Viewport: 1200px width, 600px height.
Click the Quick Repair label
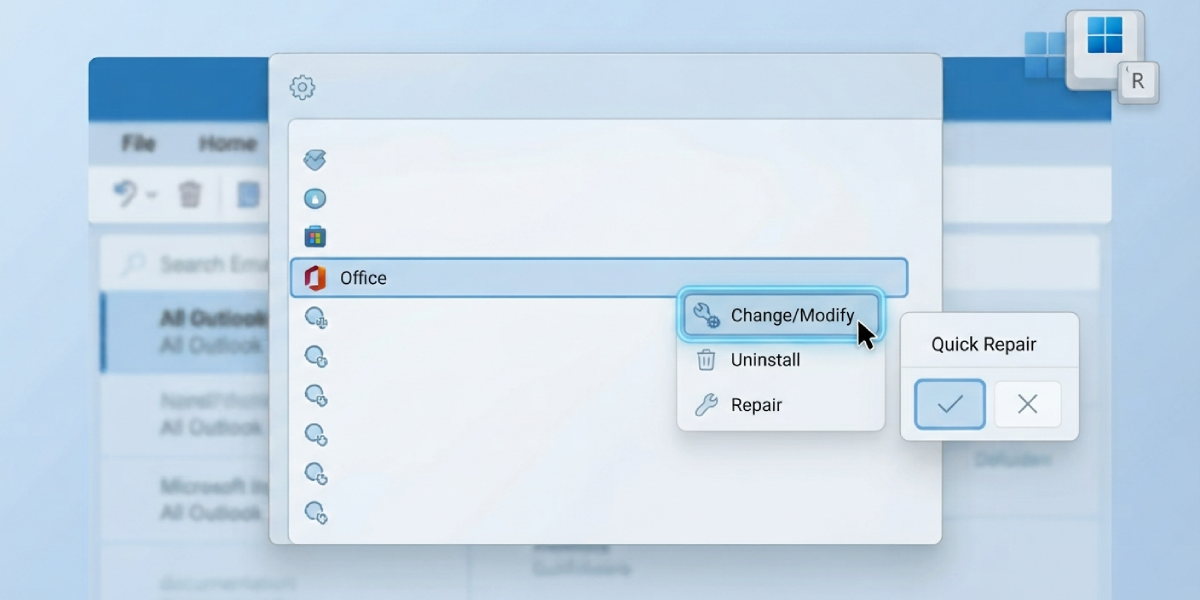pyautogui.click(x=984, y=344)
